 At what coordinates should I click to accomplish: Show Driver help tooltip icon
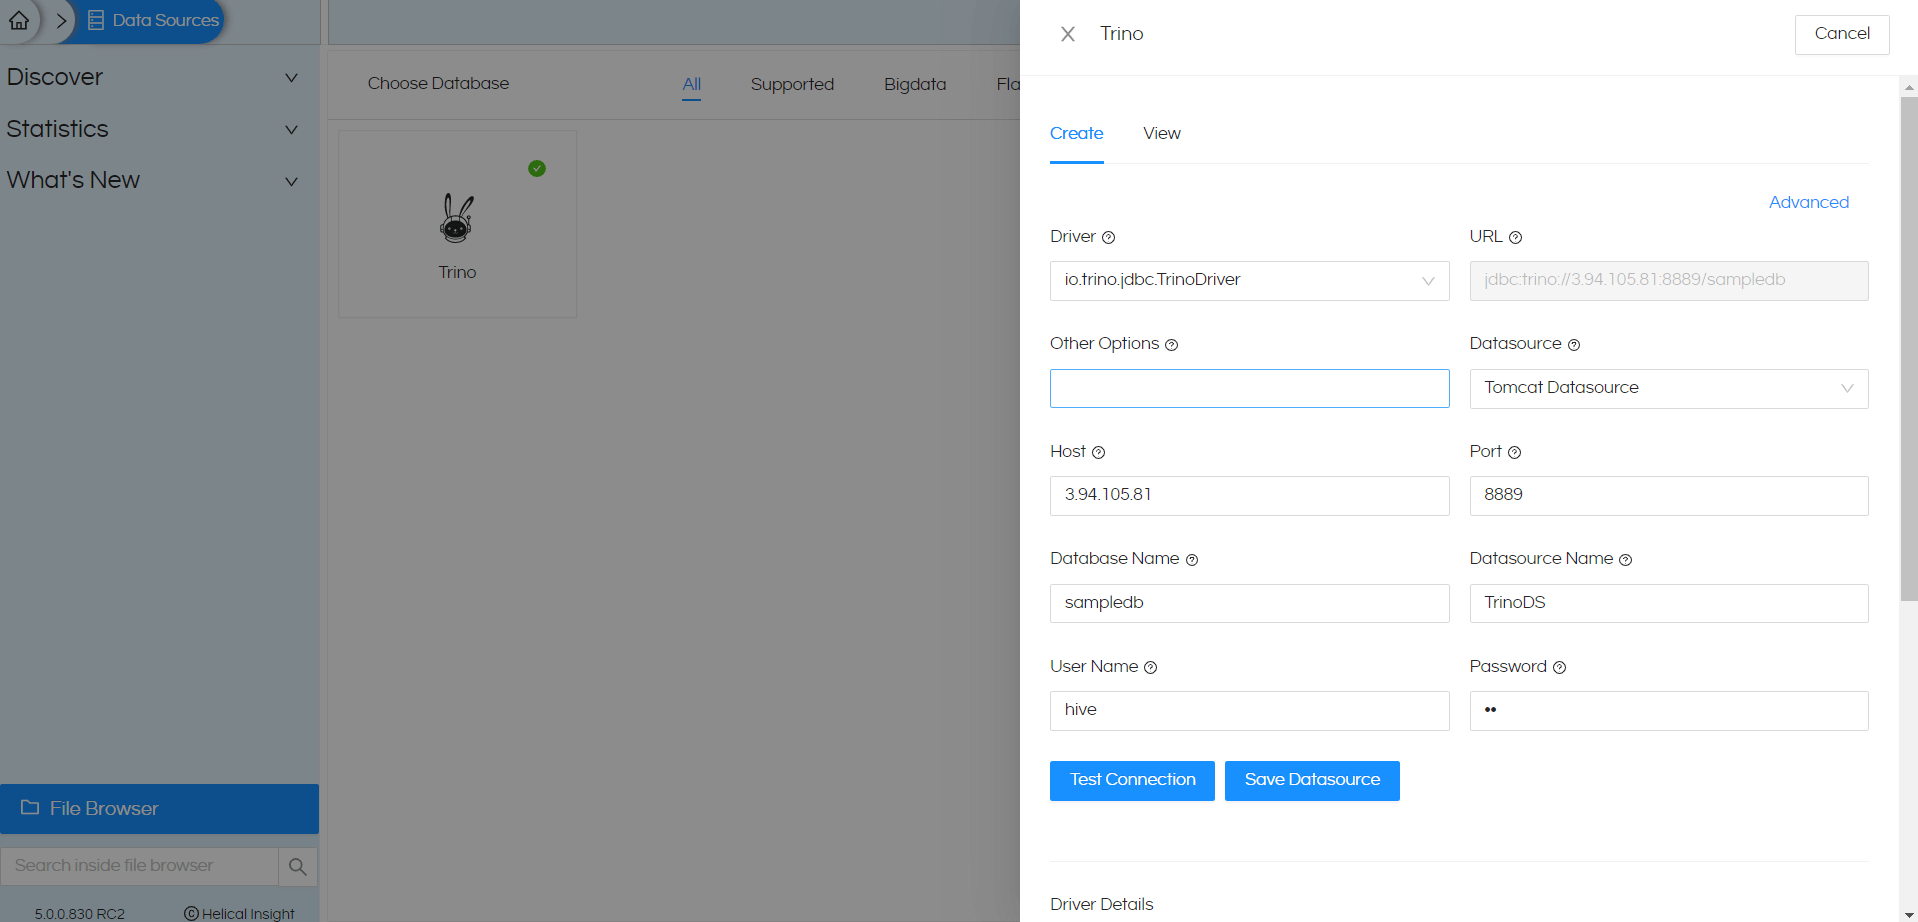1108,238
